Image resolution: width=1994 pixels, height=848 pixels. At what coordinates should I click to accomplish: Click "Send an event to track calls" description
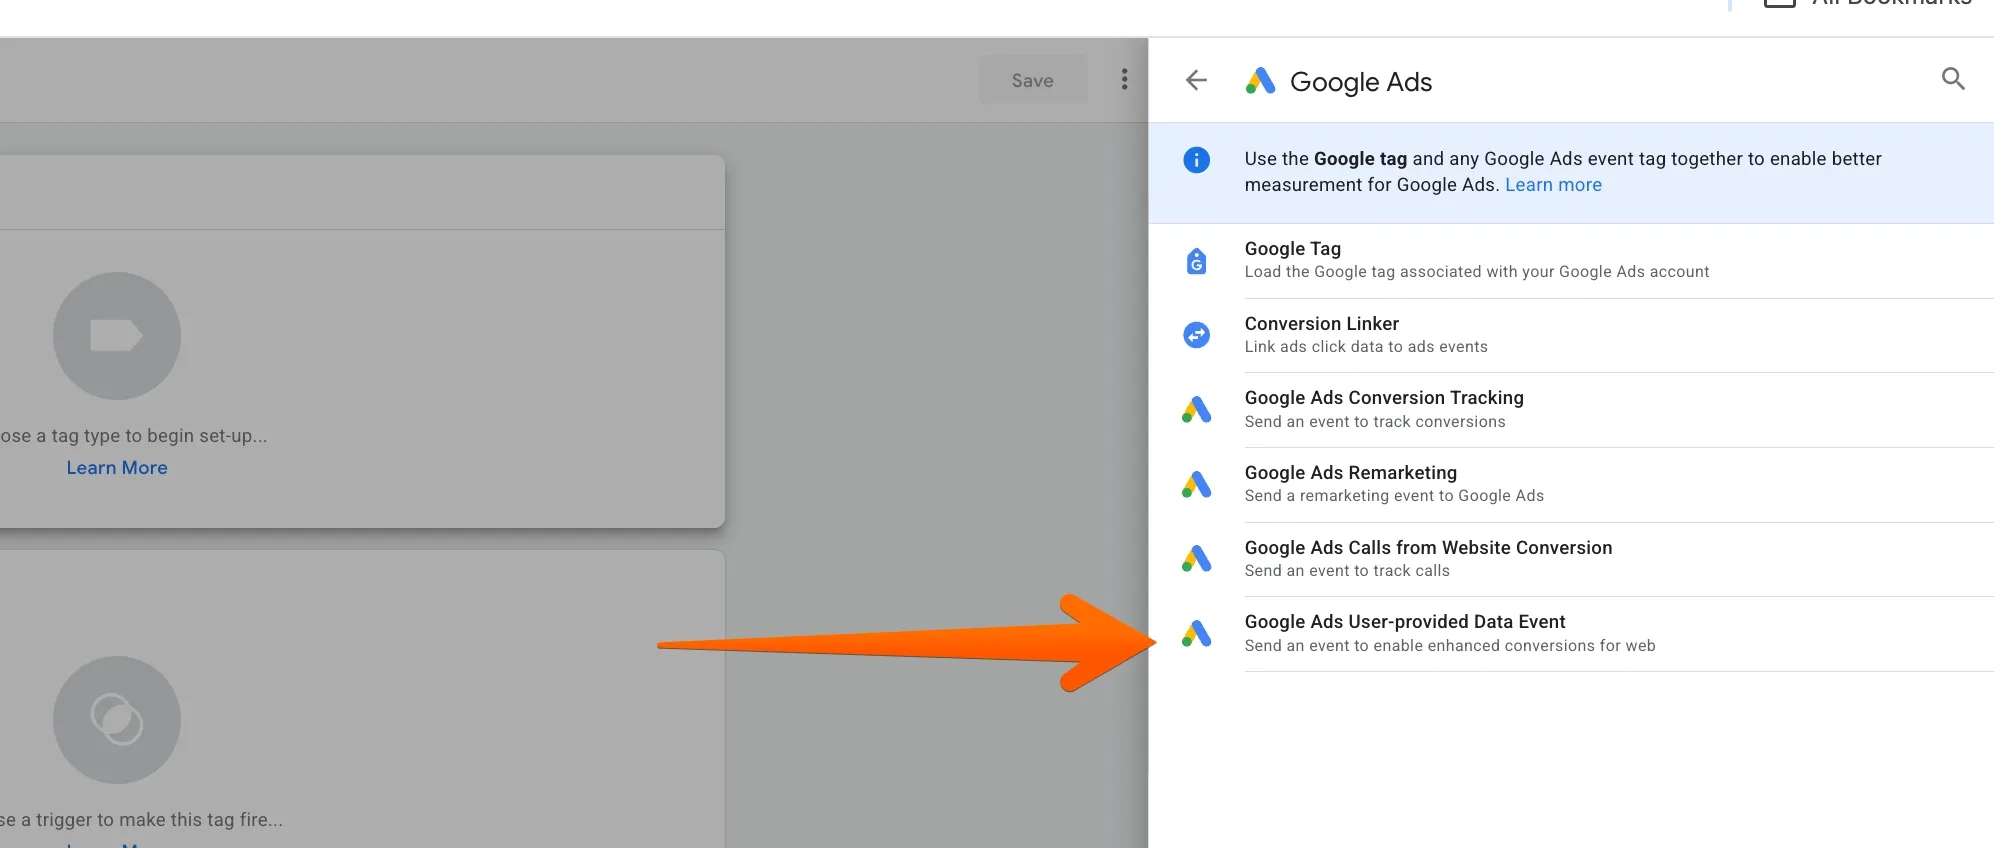click(x=1347, y=571)
